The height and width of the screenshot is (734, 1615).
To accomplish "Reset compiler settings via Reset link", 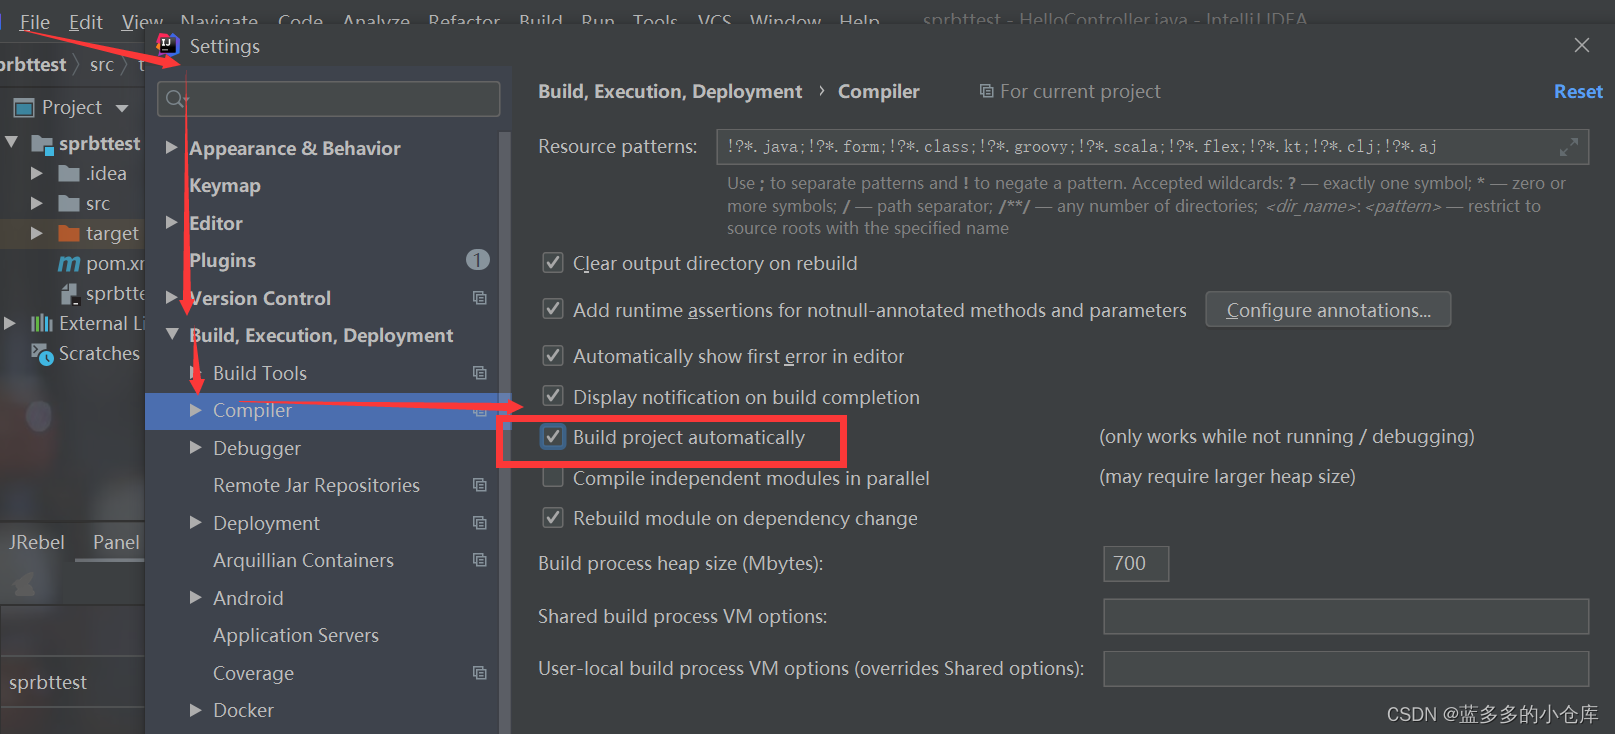I will [1577, 91].
